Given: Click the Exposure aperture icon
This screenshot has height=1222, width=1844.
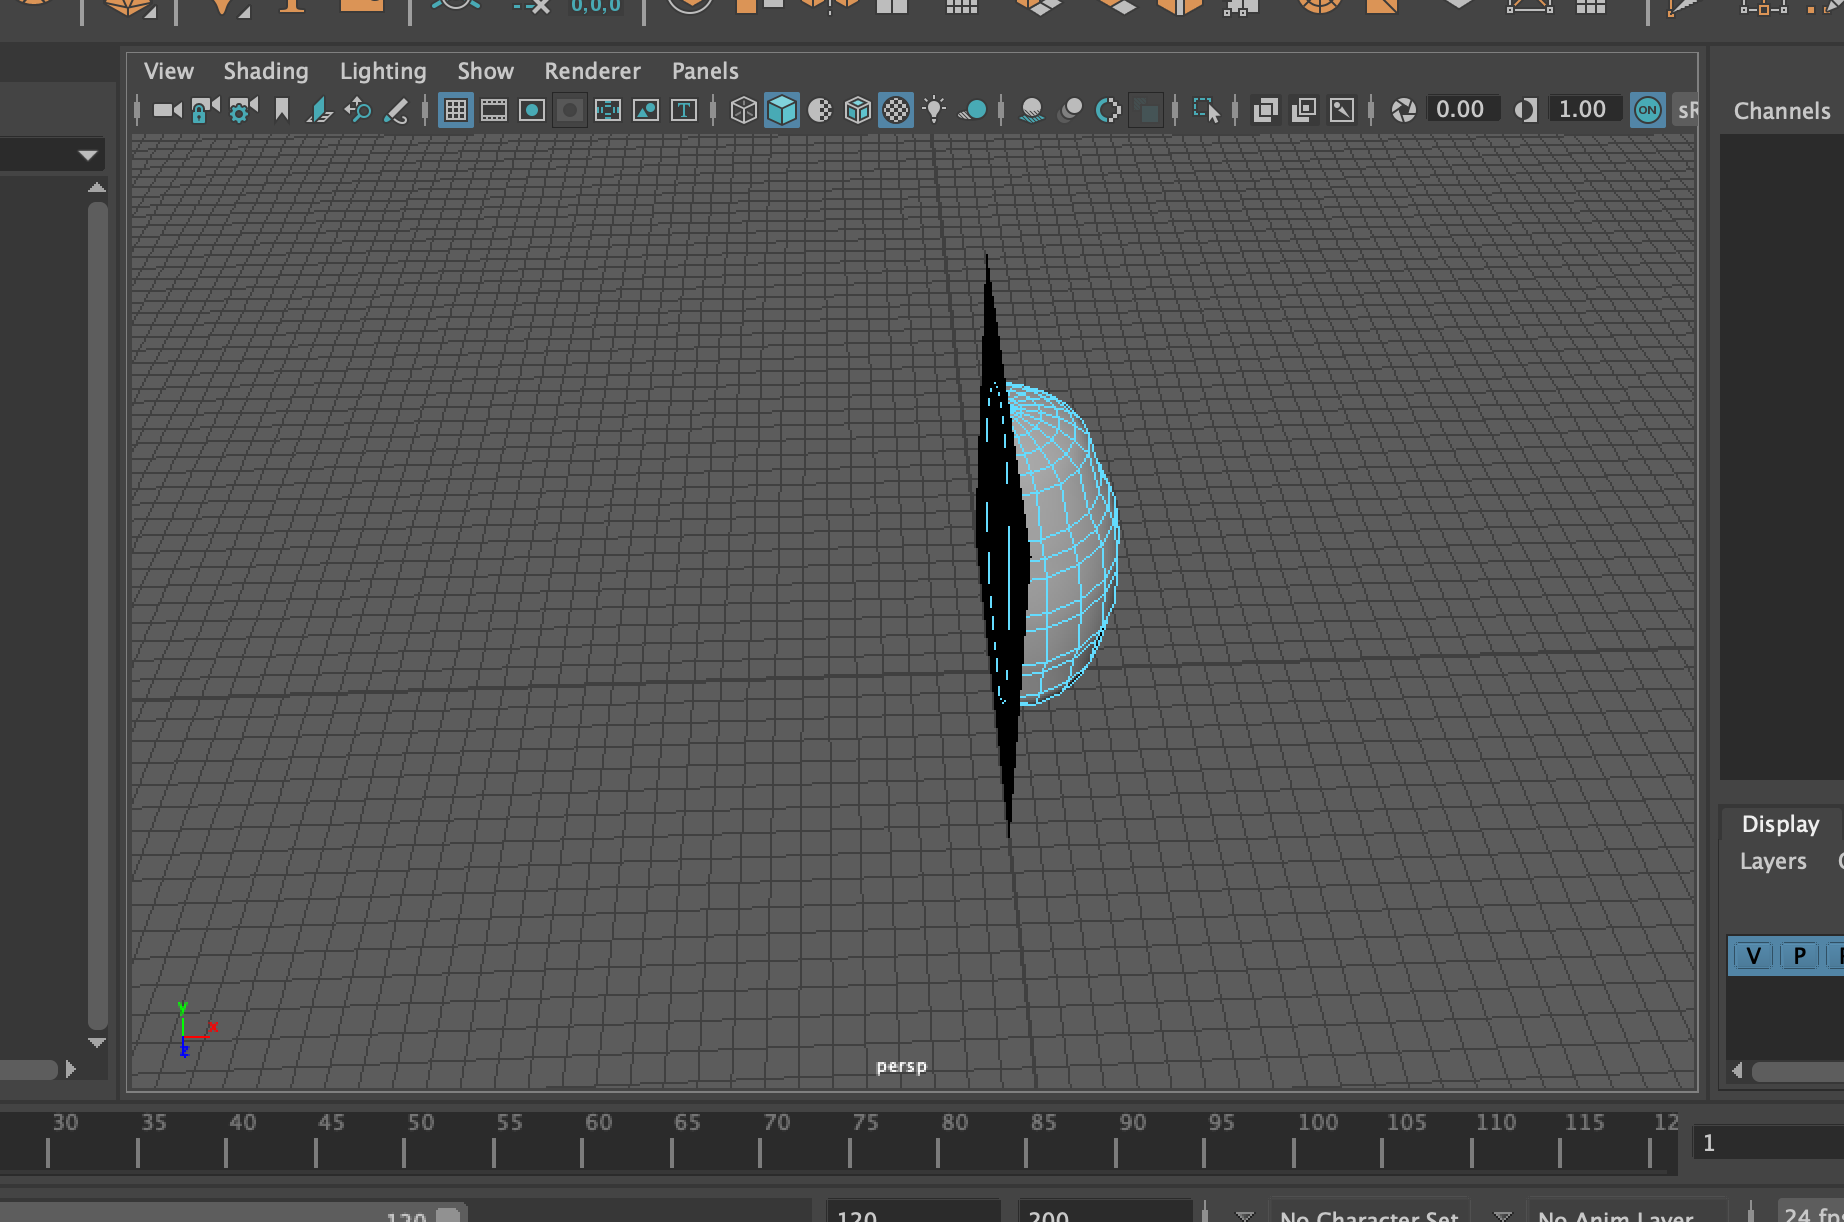Looking at the screenshot, I should [1404, 110].
